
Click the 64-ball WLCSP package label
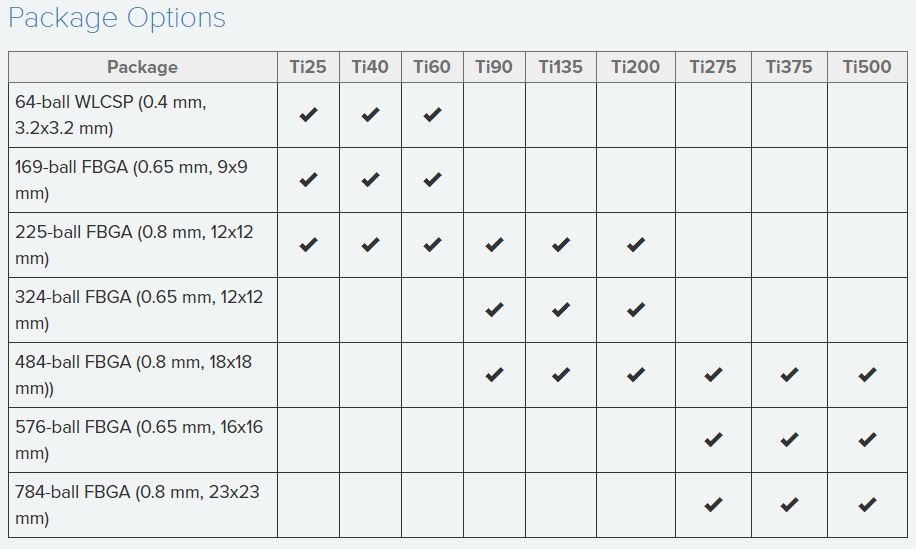pos(111,115)
